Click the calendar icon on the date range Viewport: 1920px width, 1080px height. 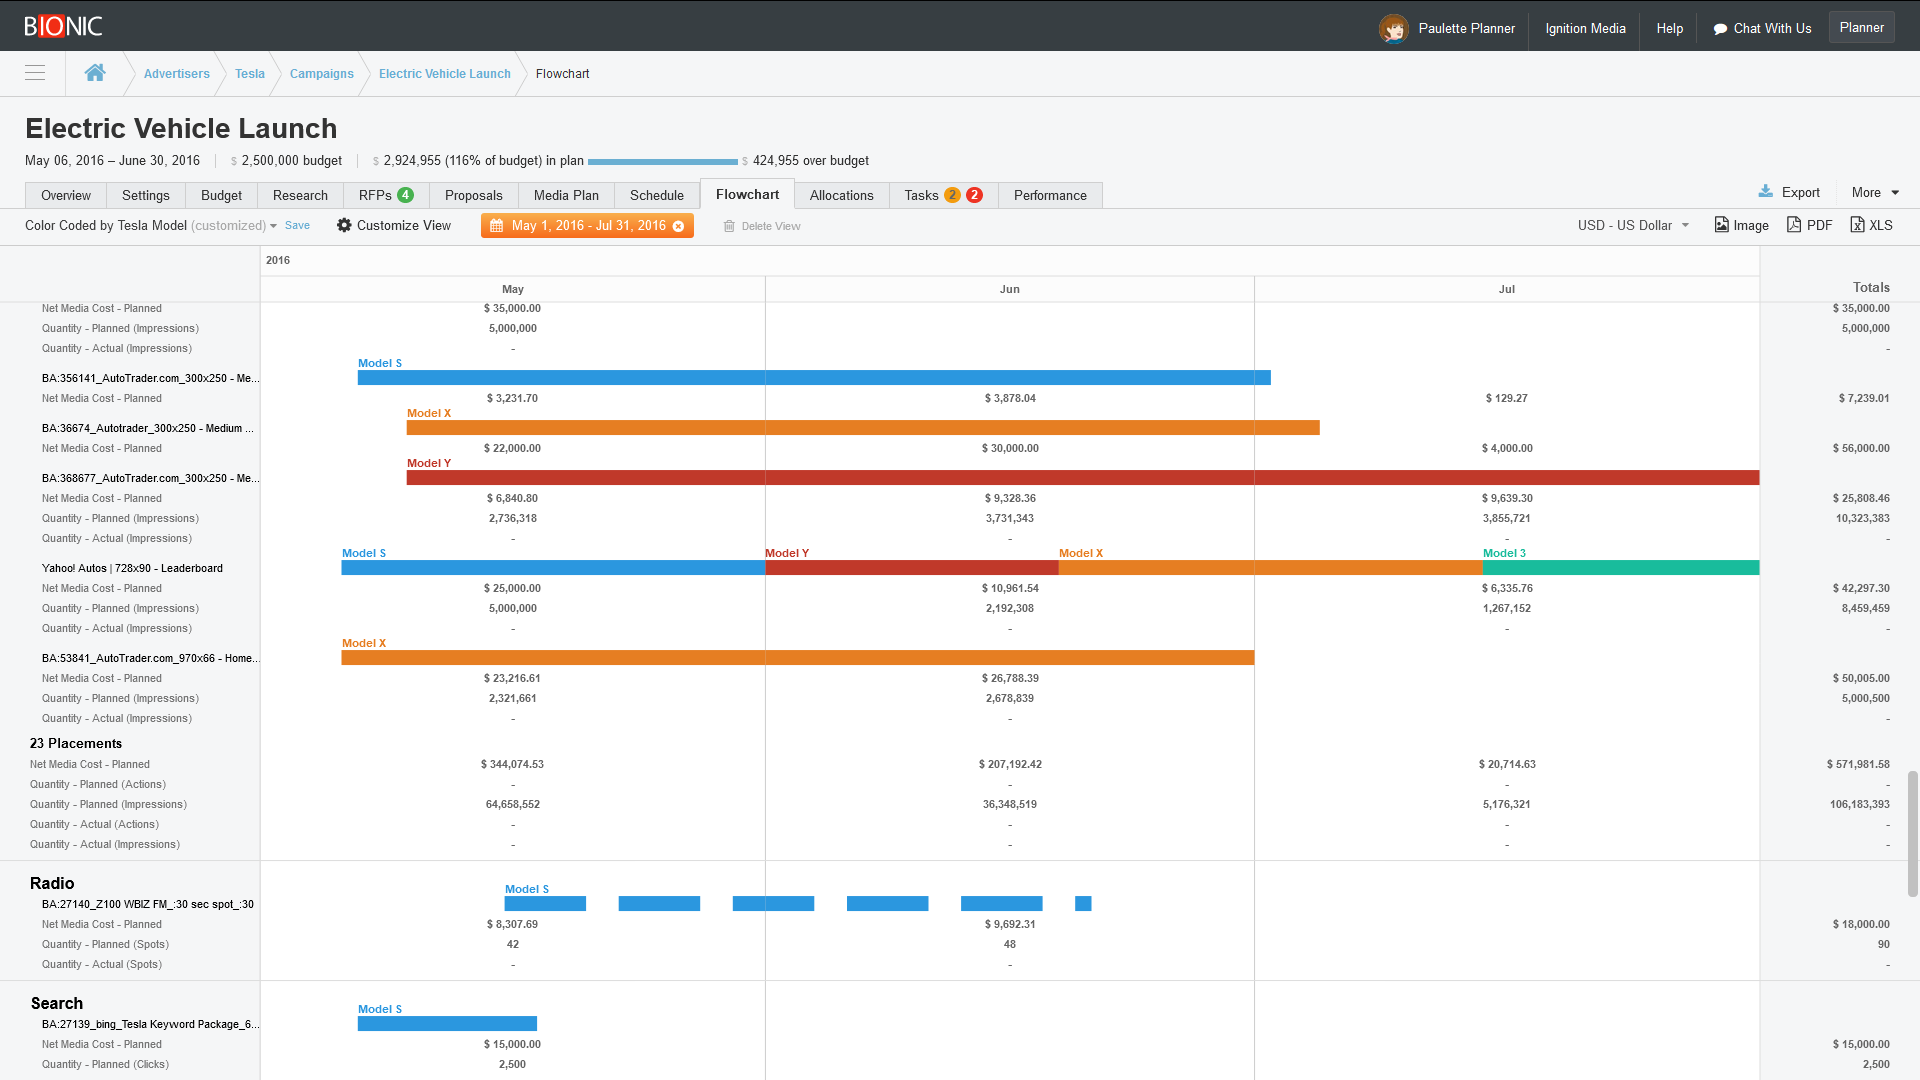pyautogui.click(x=497, y=226)
